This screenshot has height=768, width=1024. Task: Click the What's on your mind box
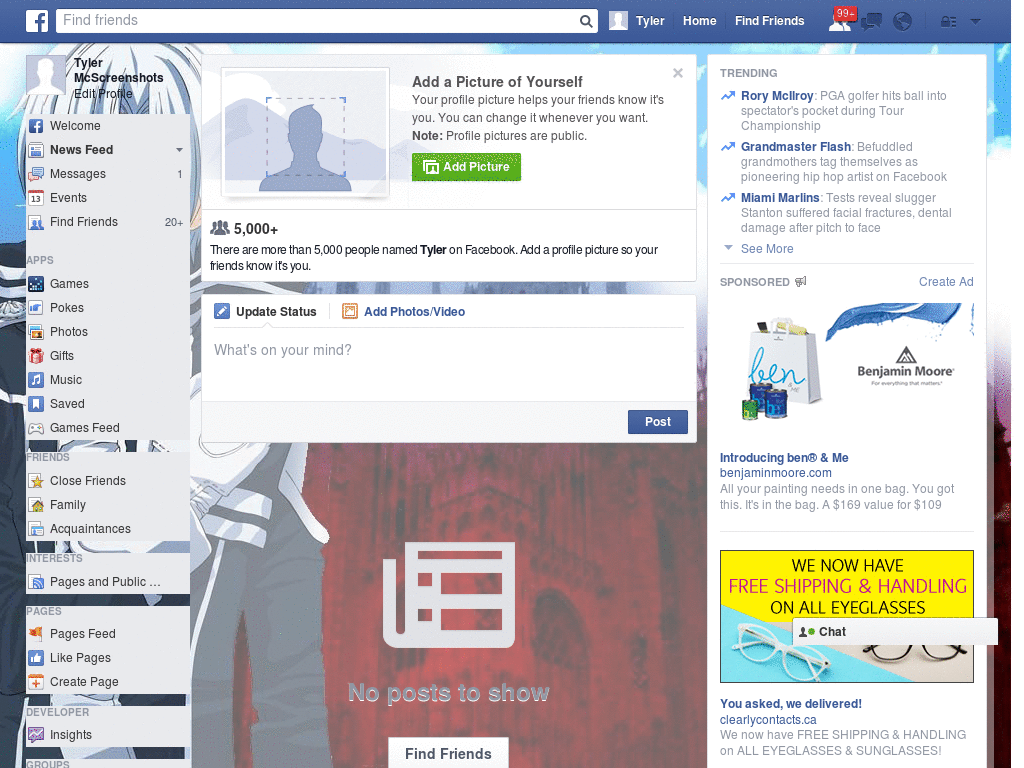(x=449, y=364)
